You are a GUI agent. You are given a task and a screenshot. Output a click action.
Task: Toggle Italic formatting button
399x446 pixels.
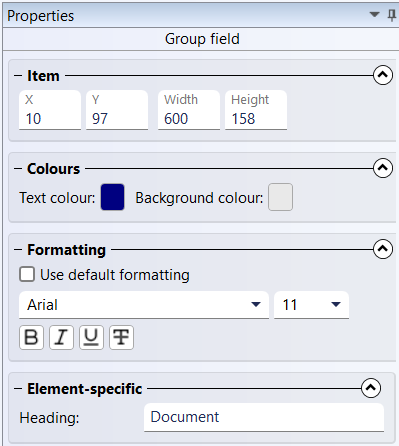tap(61, 337)
